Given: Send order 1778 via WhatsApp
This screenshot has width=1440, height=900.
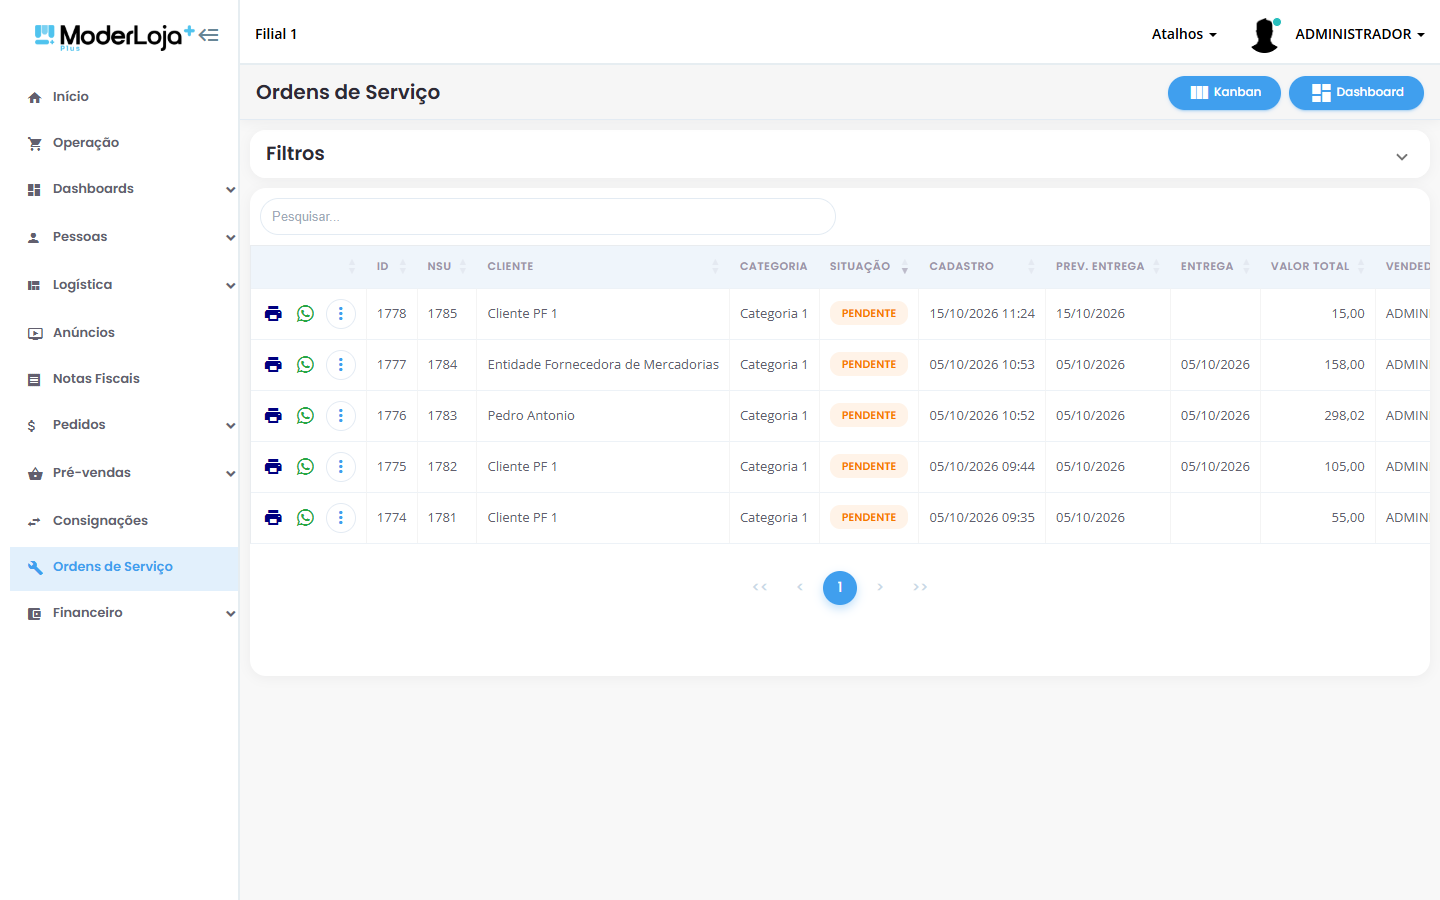Looking at the screenshot, I should point(306,314).
